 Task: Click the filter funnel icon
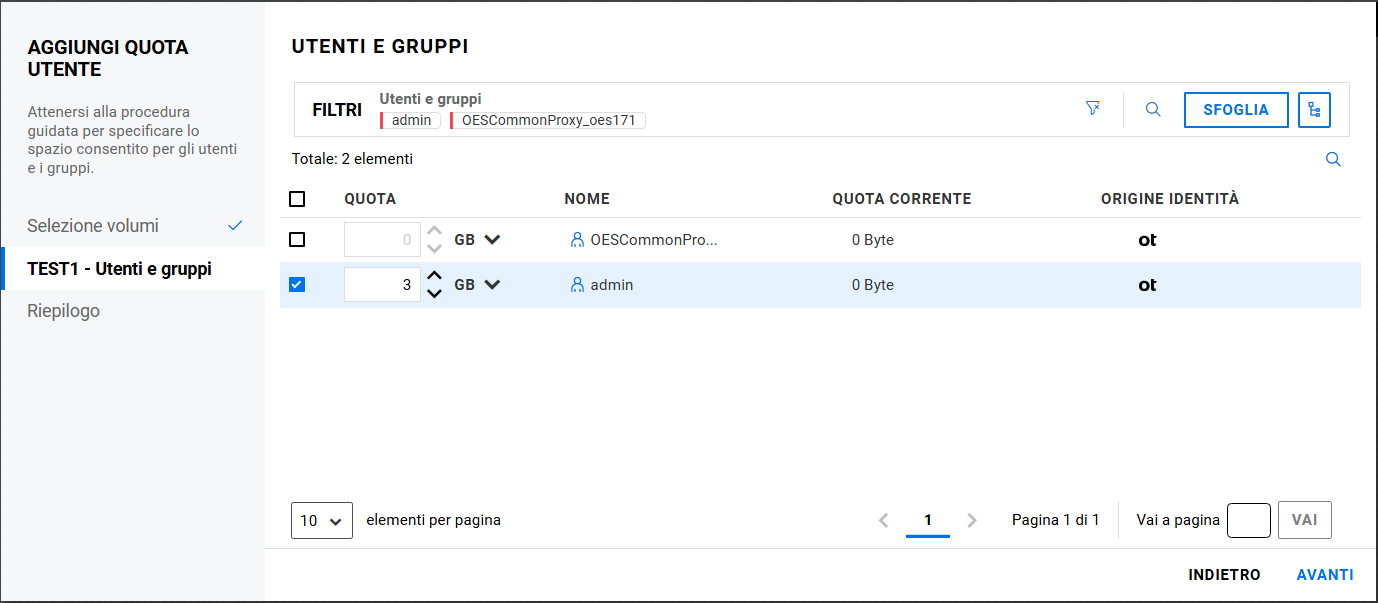pos(1092,109)
